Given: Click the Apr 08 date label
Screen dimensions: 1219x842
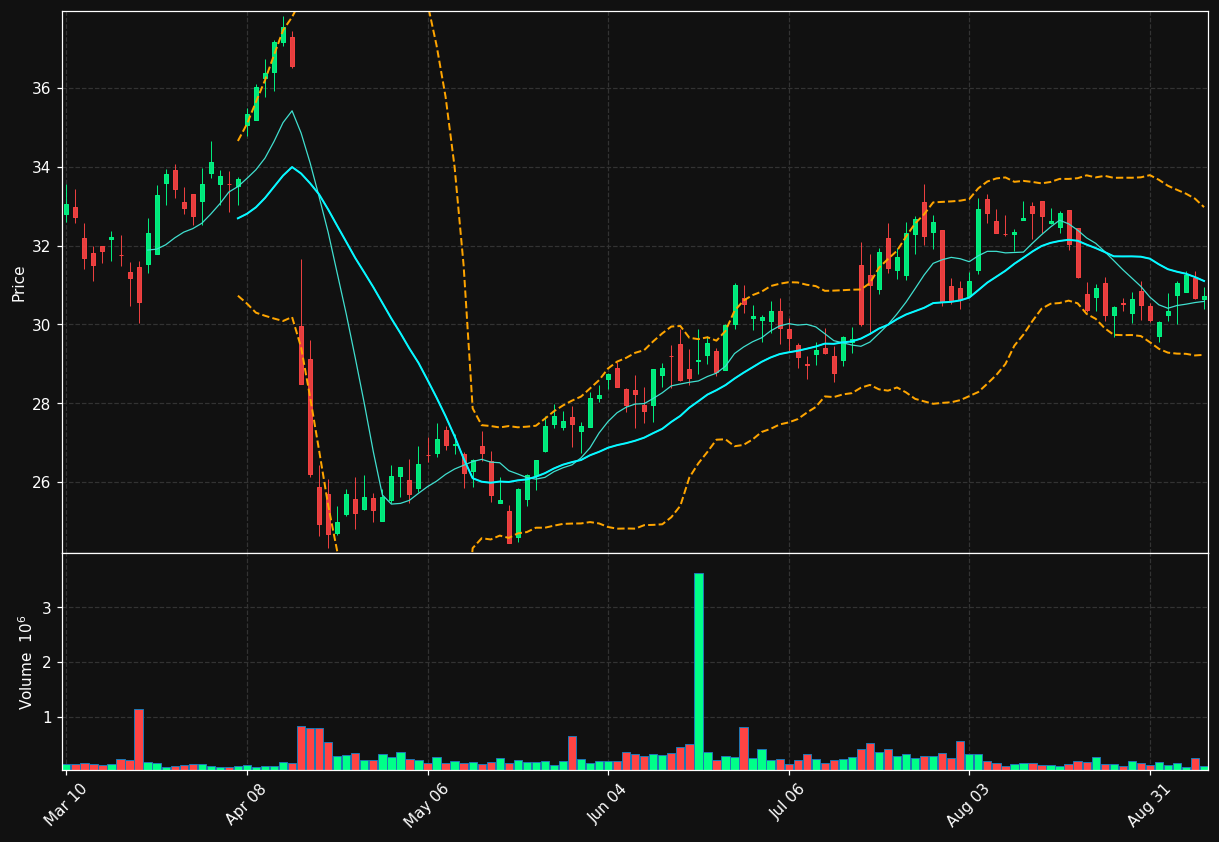Looking at the screenshot, I should coord(245,805).
